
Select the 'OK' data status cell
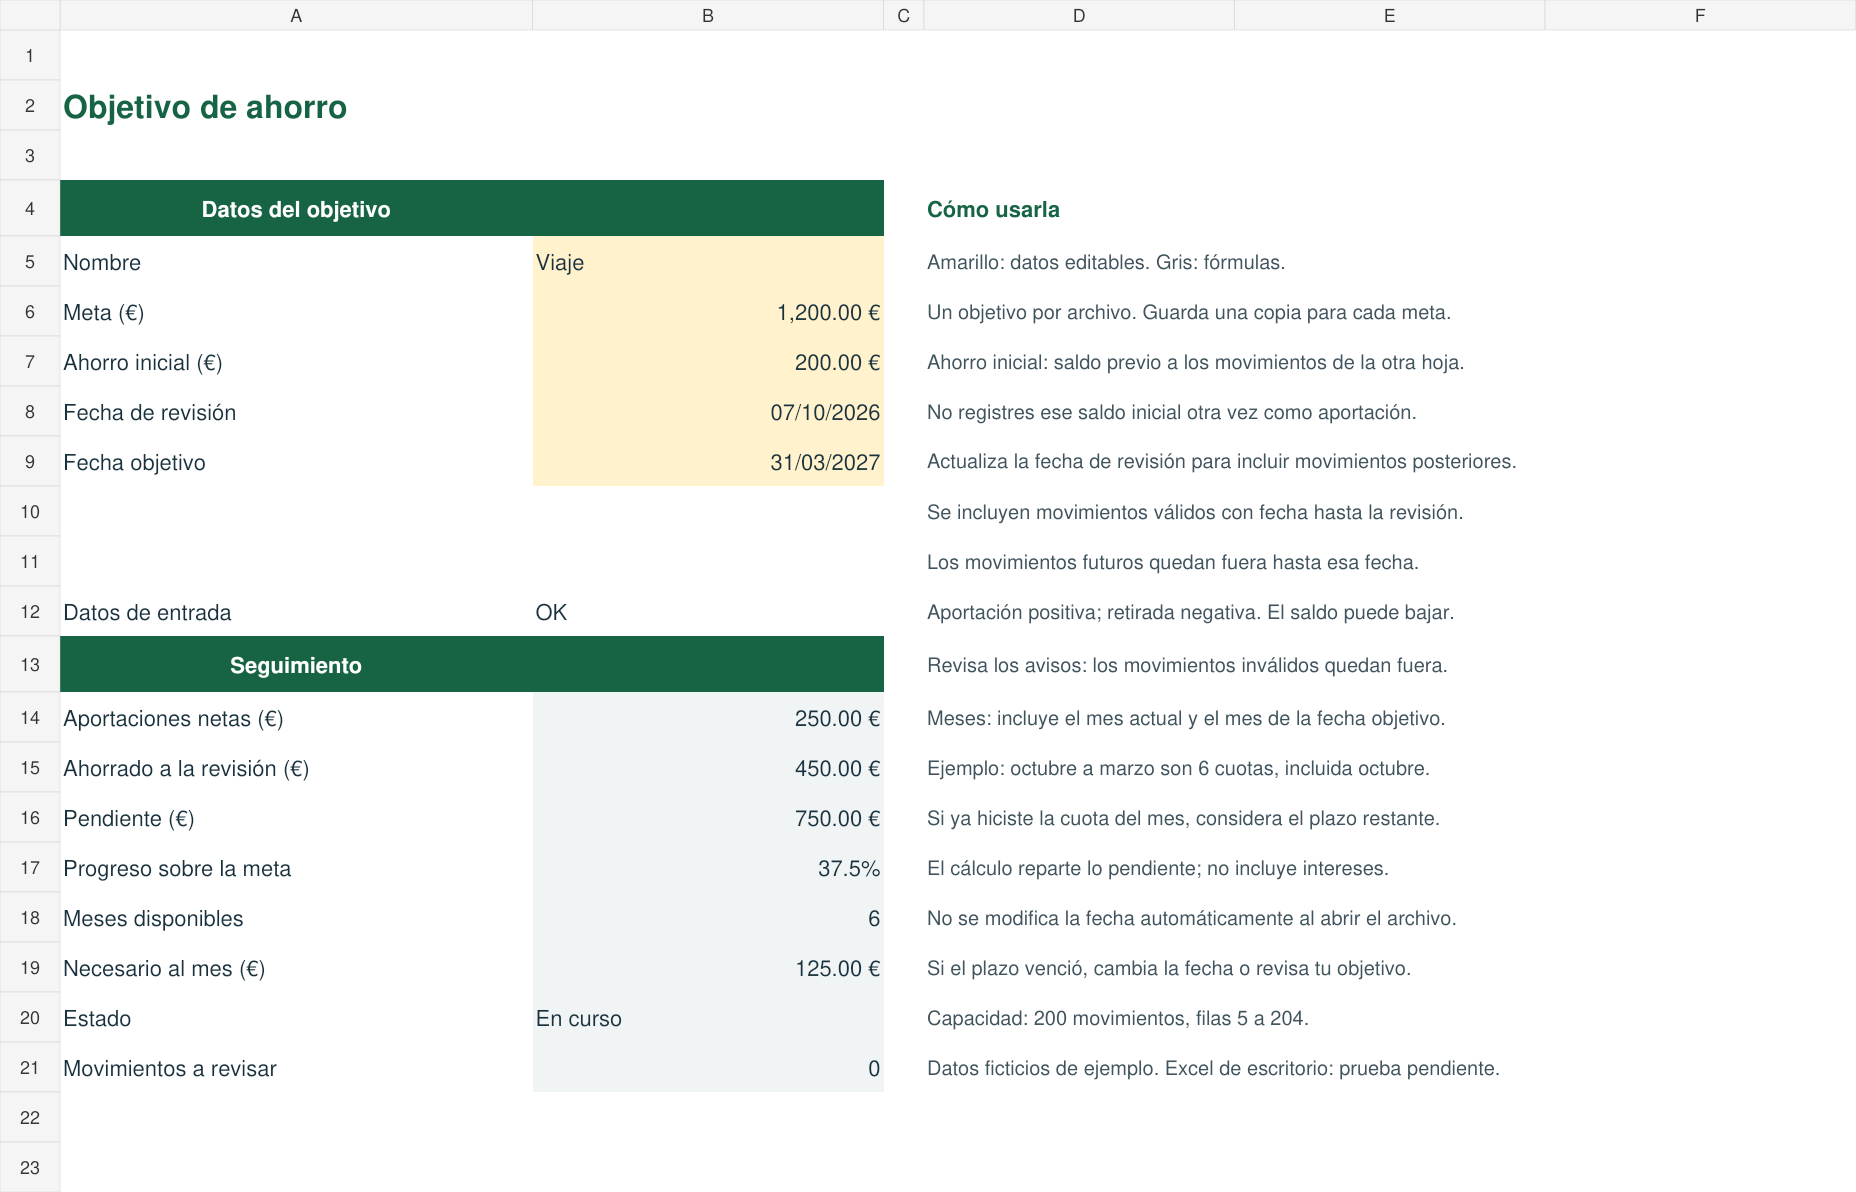(x=708, y=612)
